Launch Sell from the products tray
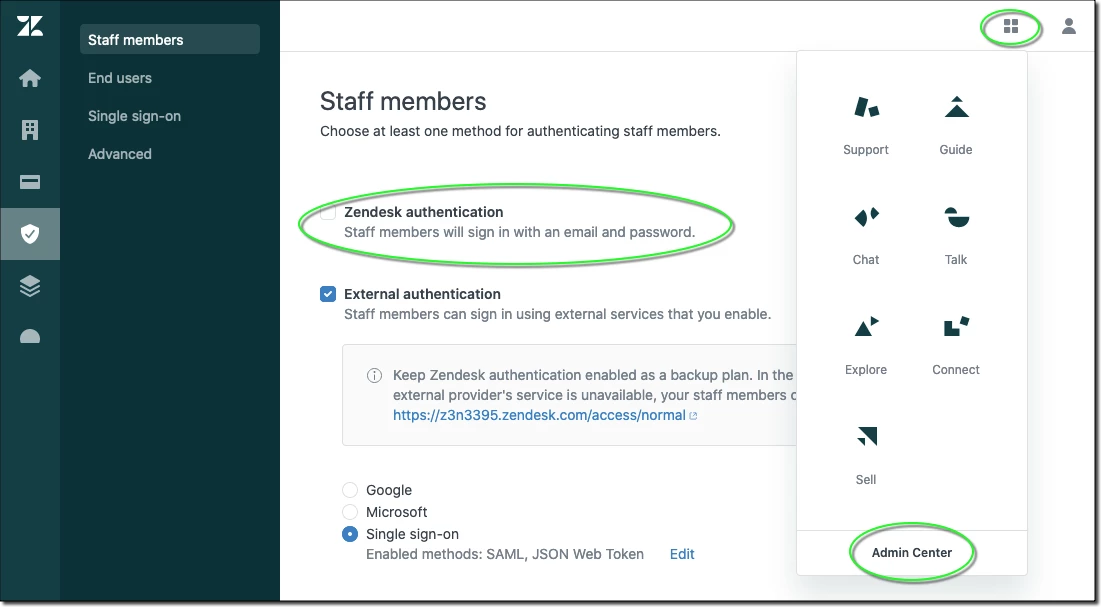 (866, 457)
